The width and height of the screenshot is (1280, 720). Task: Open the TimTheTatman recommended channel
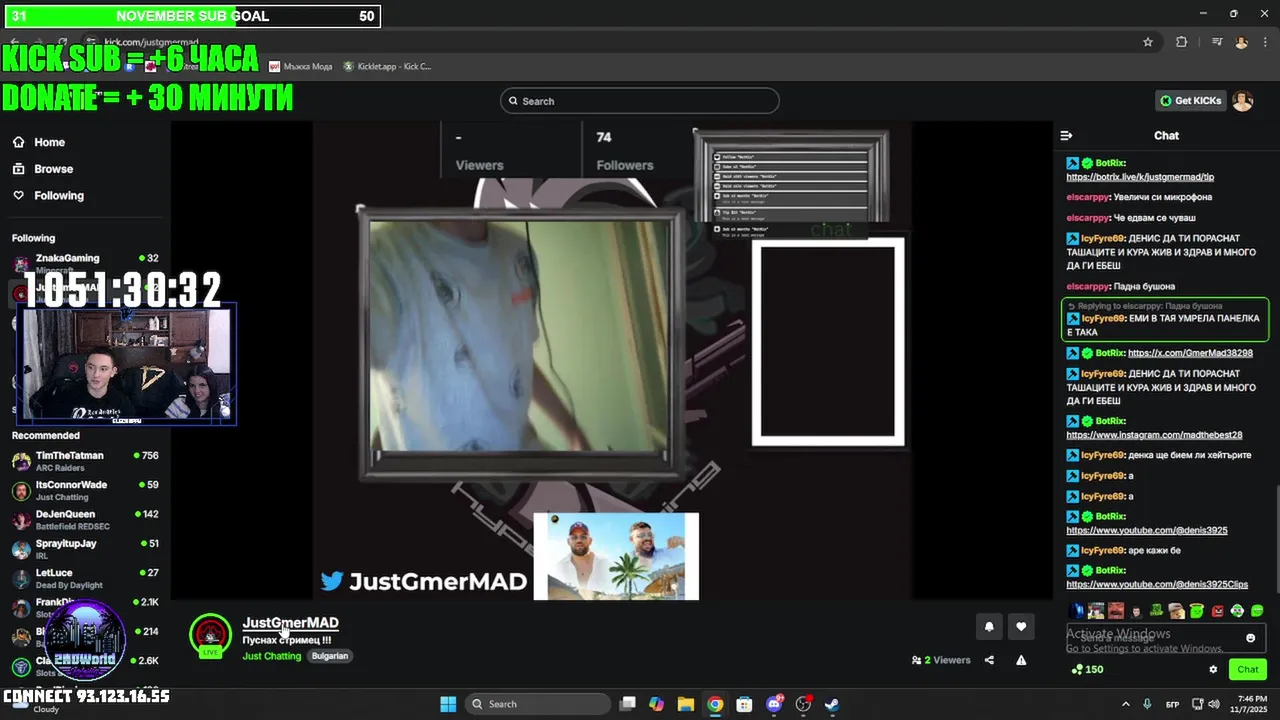coord(85,461)
